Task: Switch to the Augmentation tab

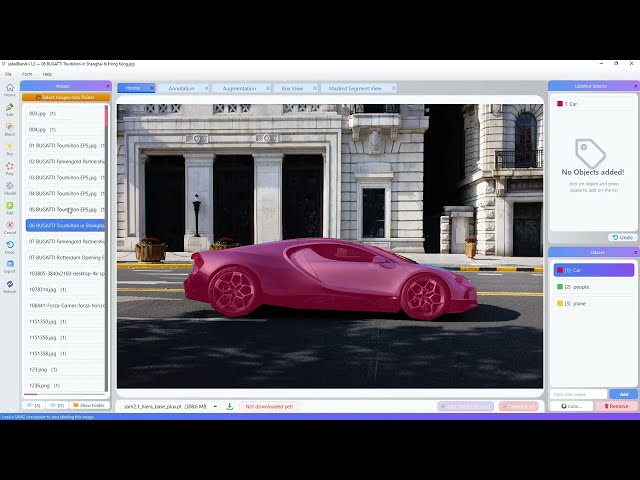Action: tap(239, 88)
